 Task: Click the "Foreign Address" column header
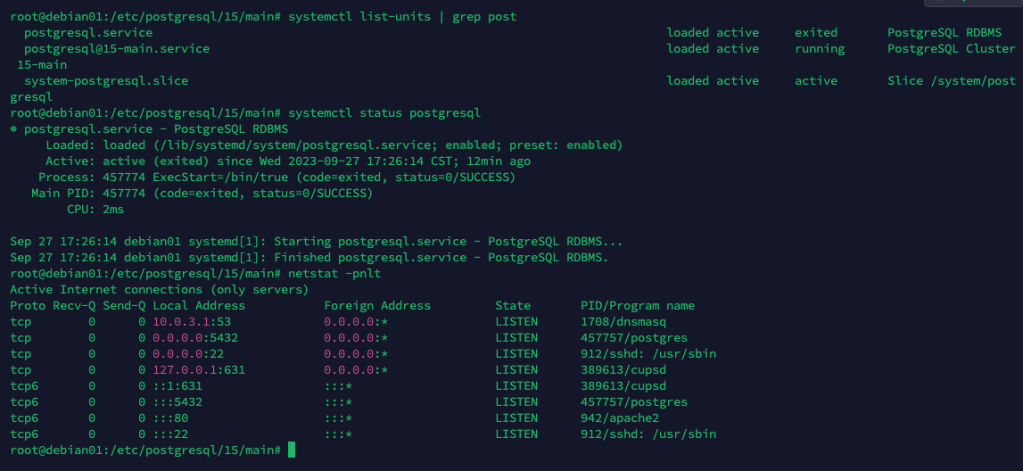pos(377,306)
